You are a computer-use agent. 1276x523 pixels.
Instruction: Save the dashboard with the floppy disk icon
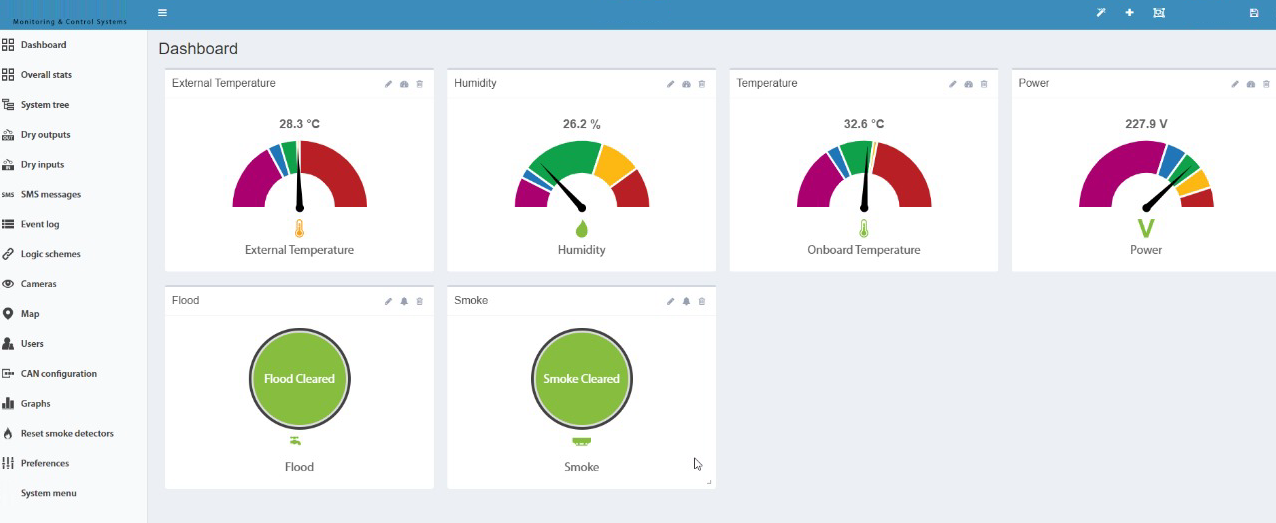point(1254,13)
